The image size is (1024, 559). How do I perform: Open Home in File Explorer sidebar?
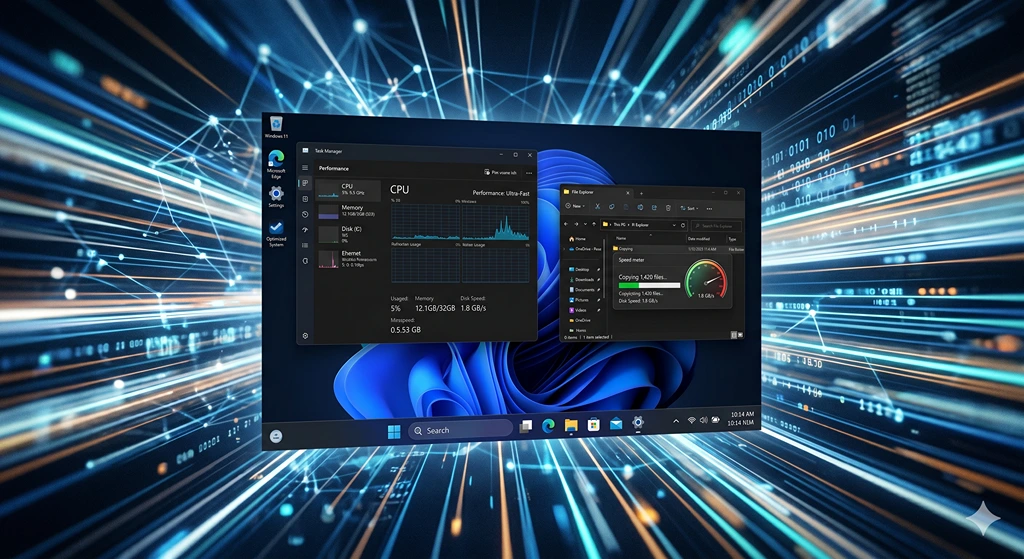[577, 239]
